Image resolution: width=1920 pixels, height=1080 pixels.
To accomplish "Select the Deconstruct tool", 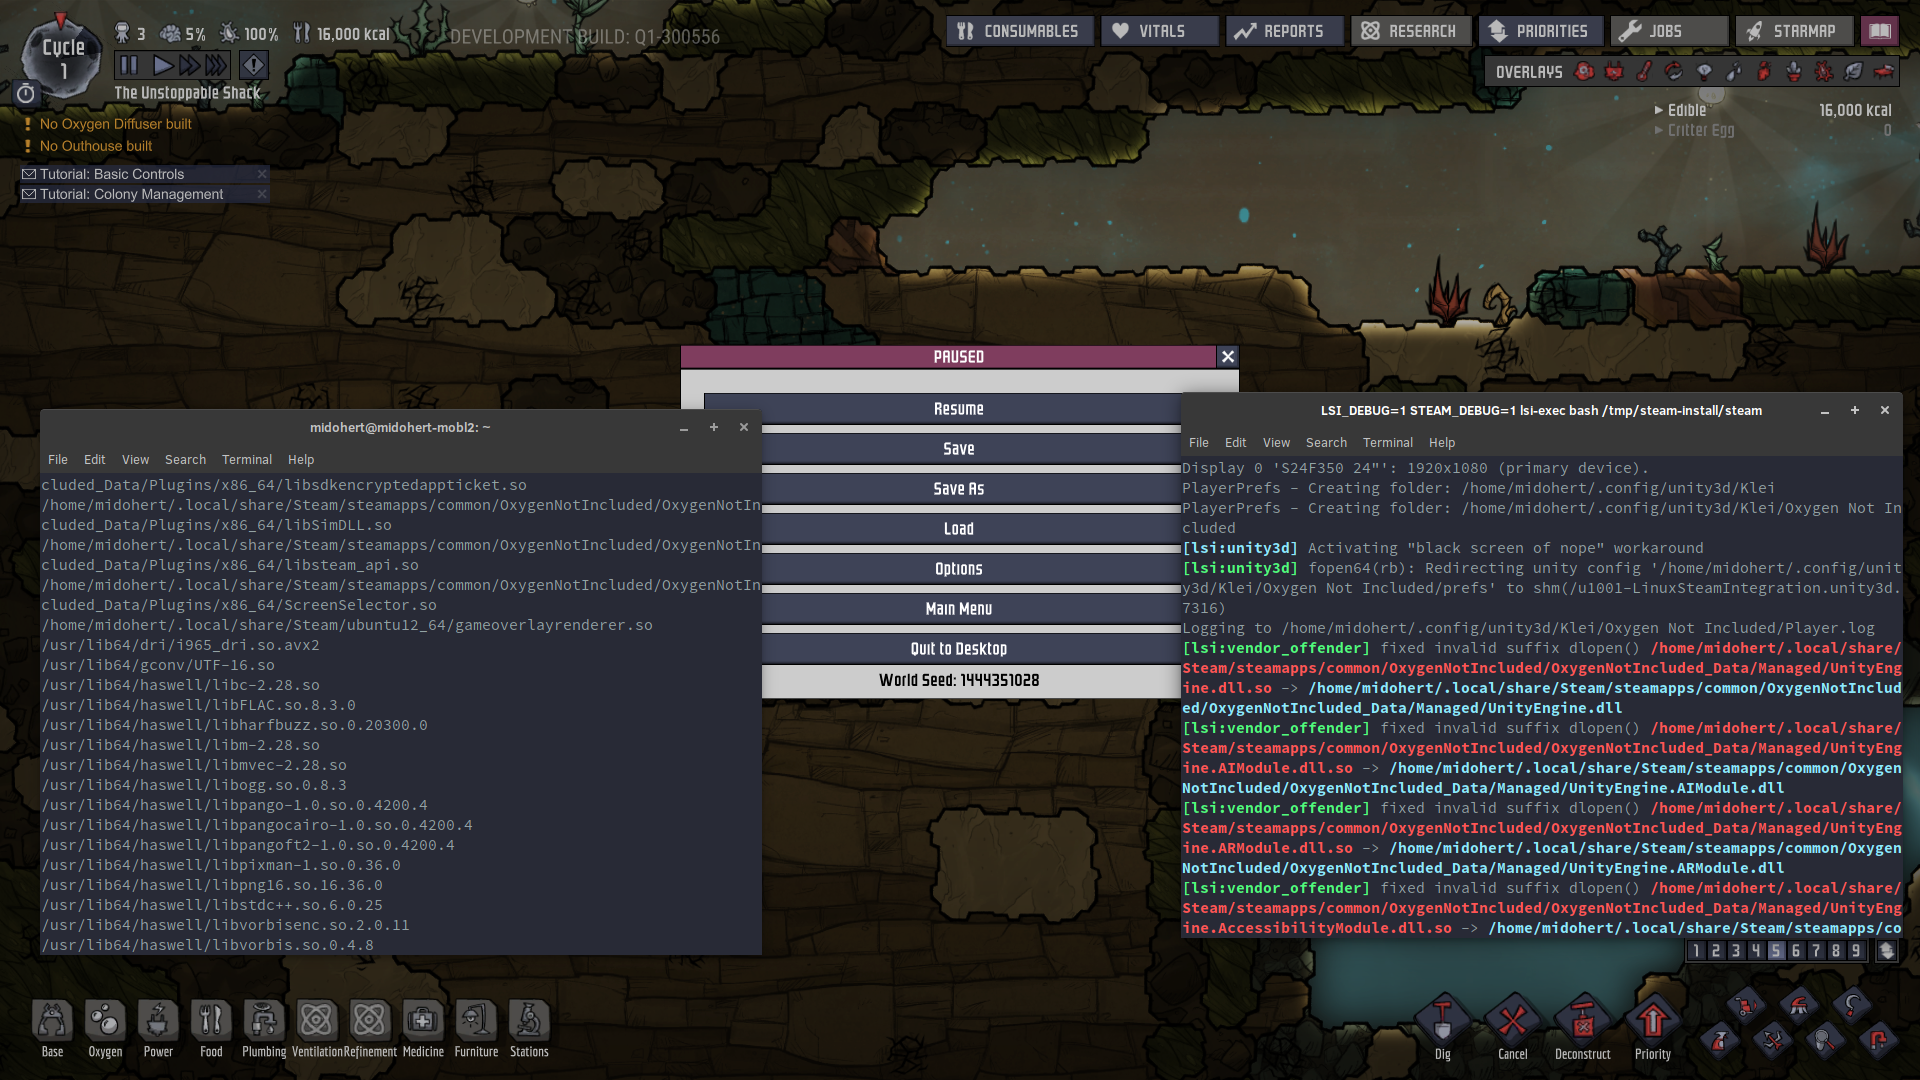I will pos(1582,1021).
